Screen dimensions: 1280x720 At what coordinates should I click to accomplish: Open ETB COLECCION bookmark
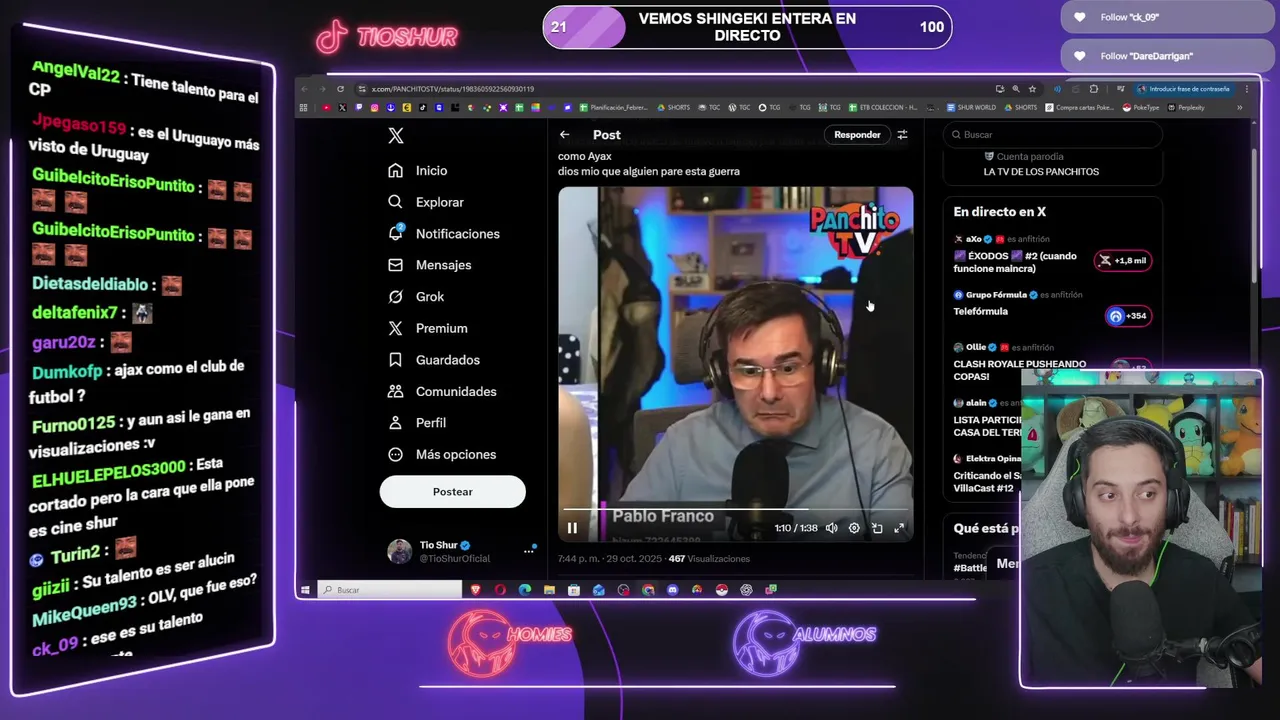(882, 108)
